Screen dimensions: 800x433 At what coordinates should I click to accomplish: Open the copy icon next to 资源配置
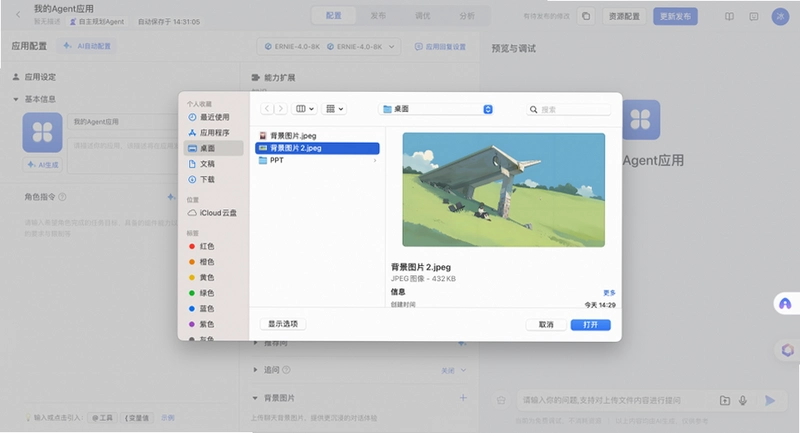tap(586, 16)
